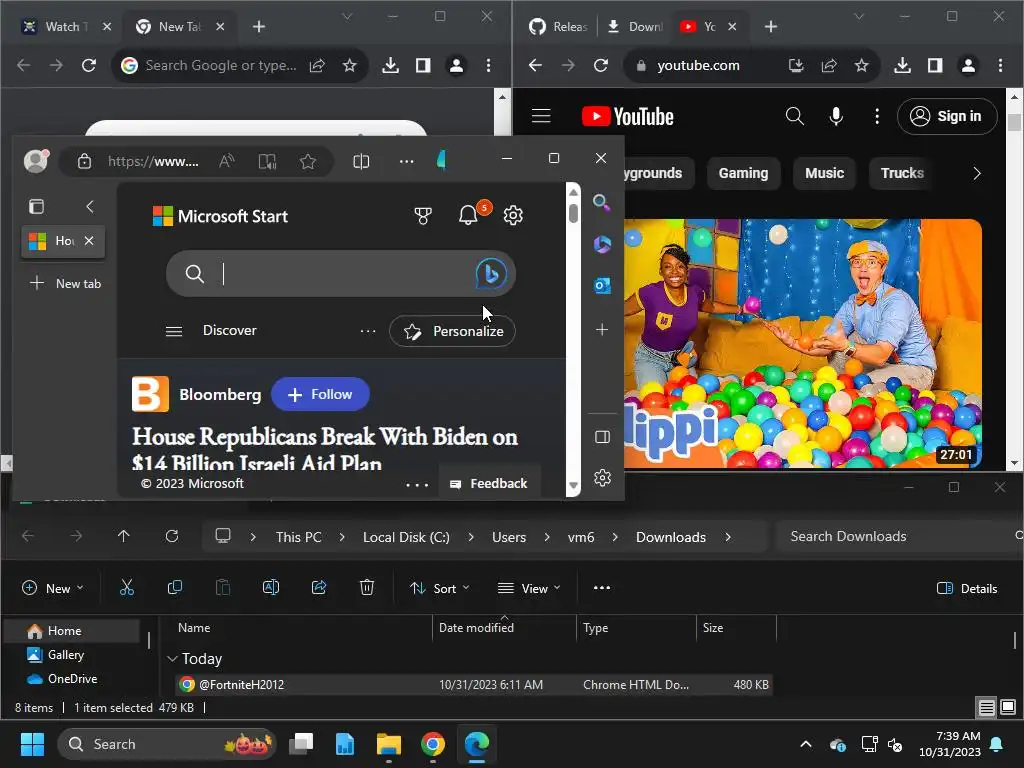Follow Bloomberg on Microsoft Start
The height and width of the screenshot is (768, 1024).
[x=320, y=394]
